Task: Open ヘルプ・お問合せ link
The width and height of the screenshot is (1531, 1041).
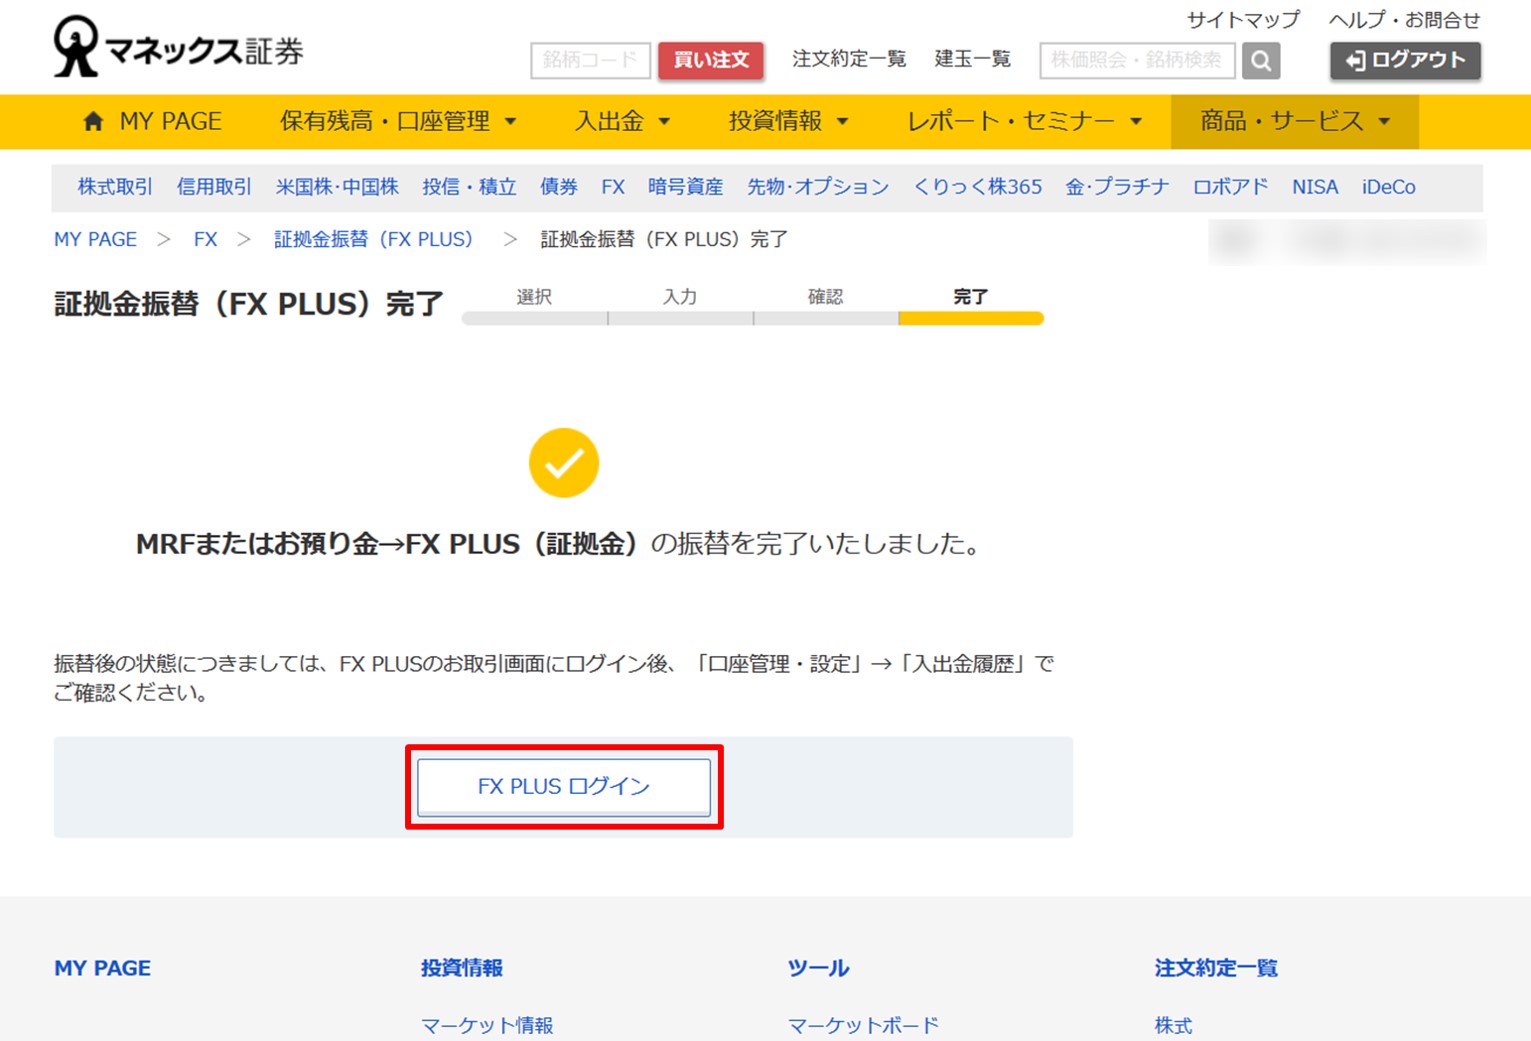Action: tap(1404, 20)
